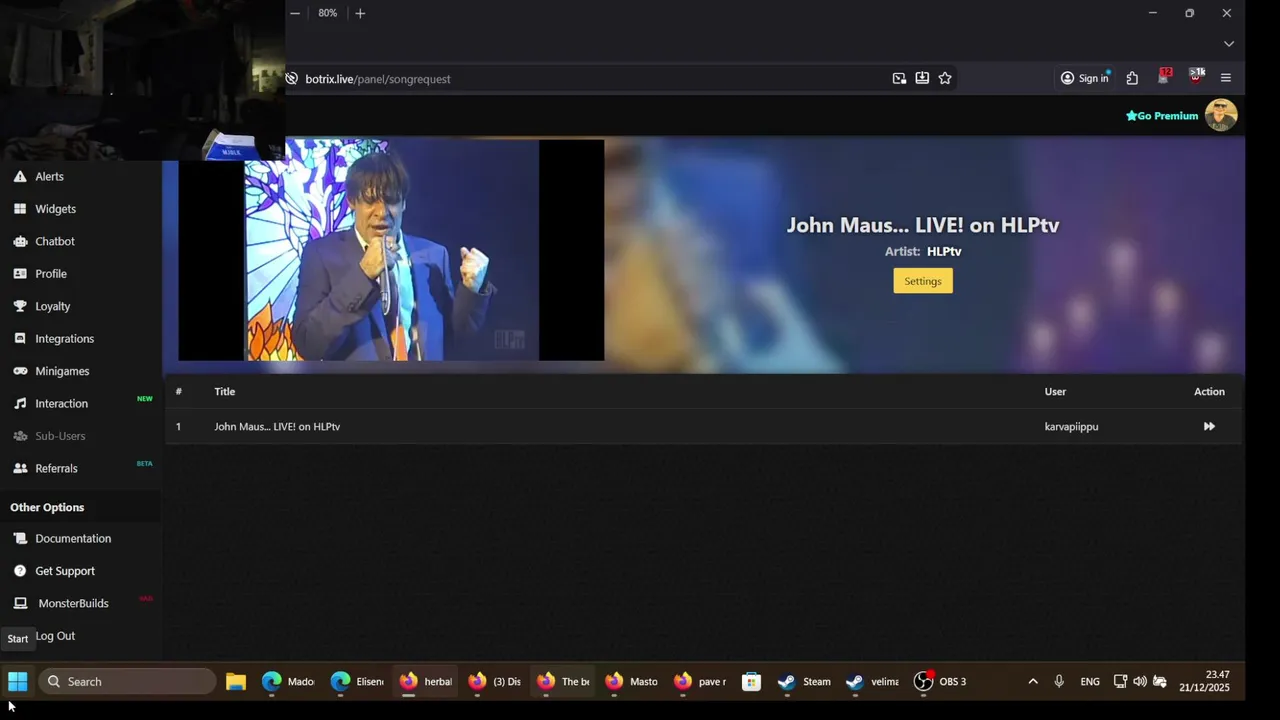Click the extension showing >1k badge
The width and height of the screenshot is (1280, 720).
coord(1196,77)
